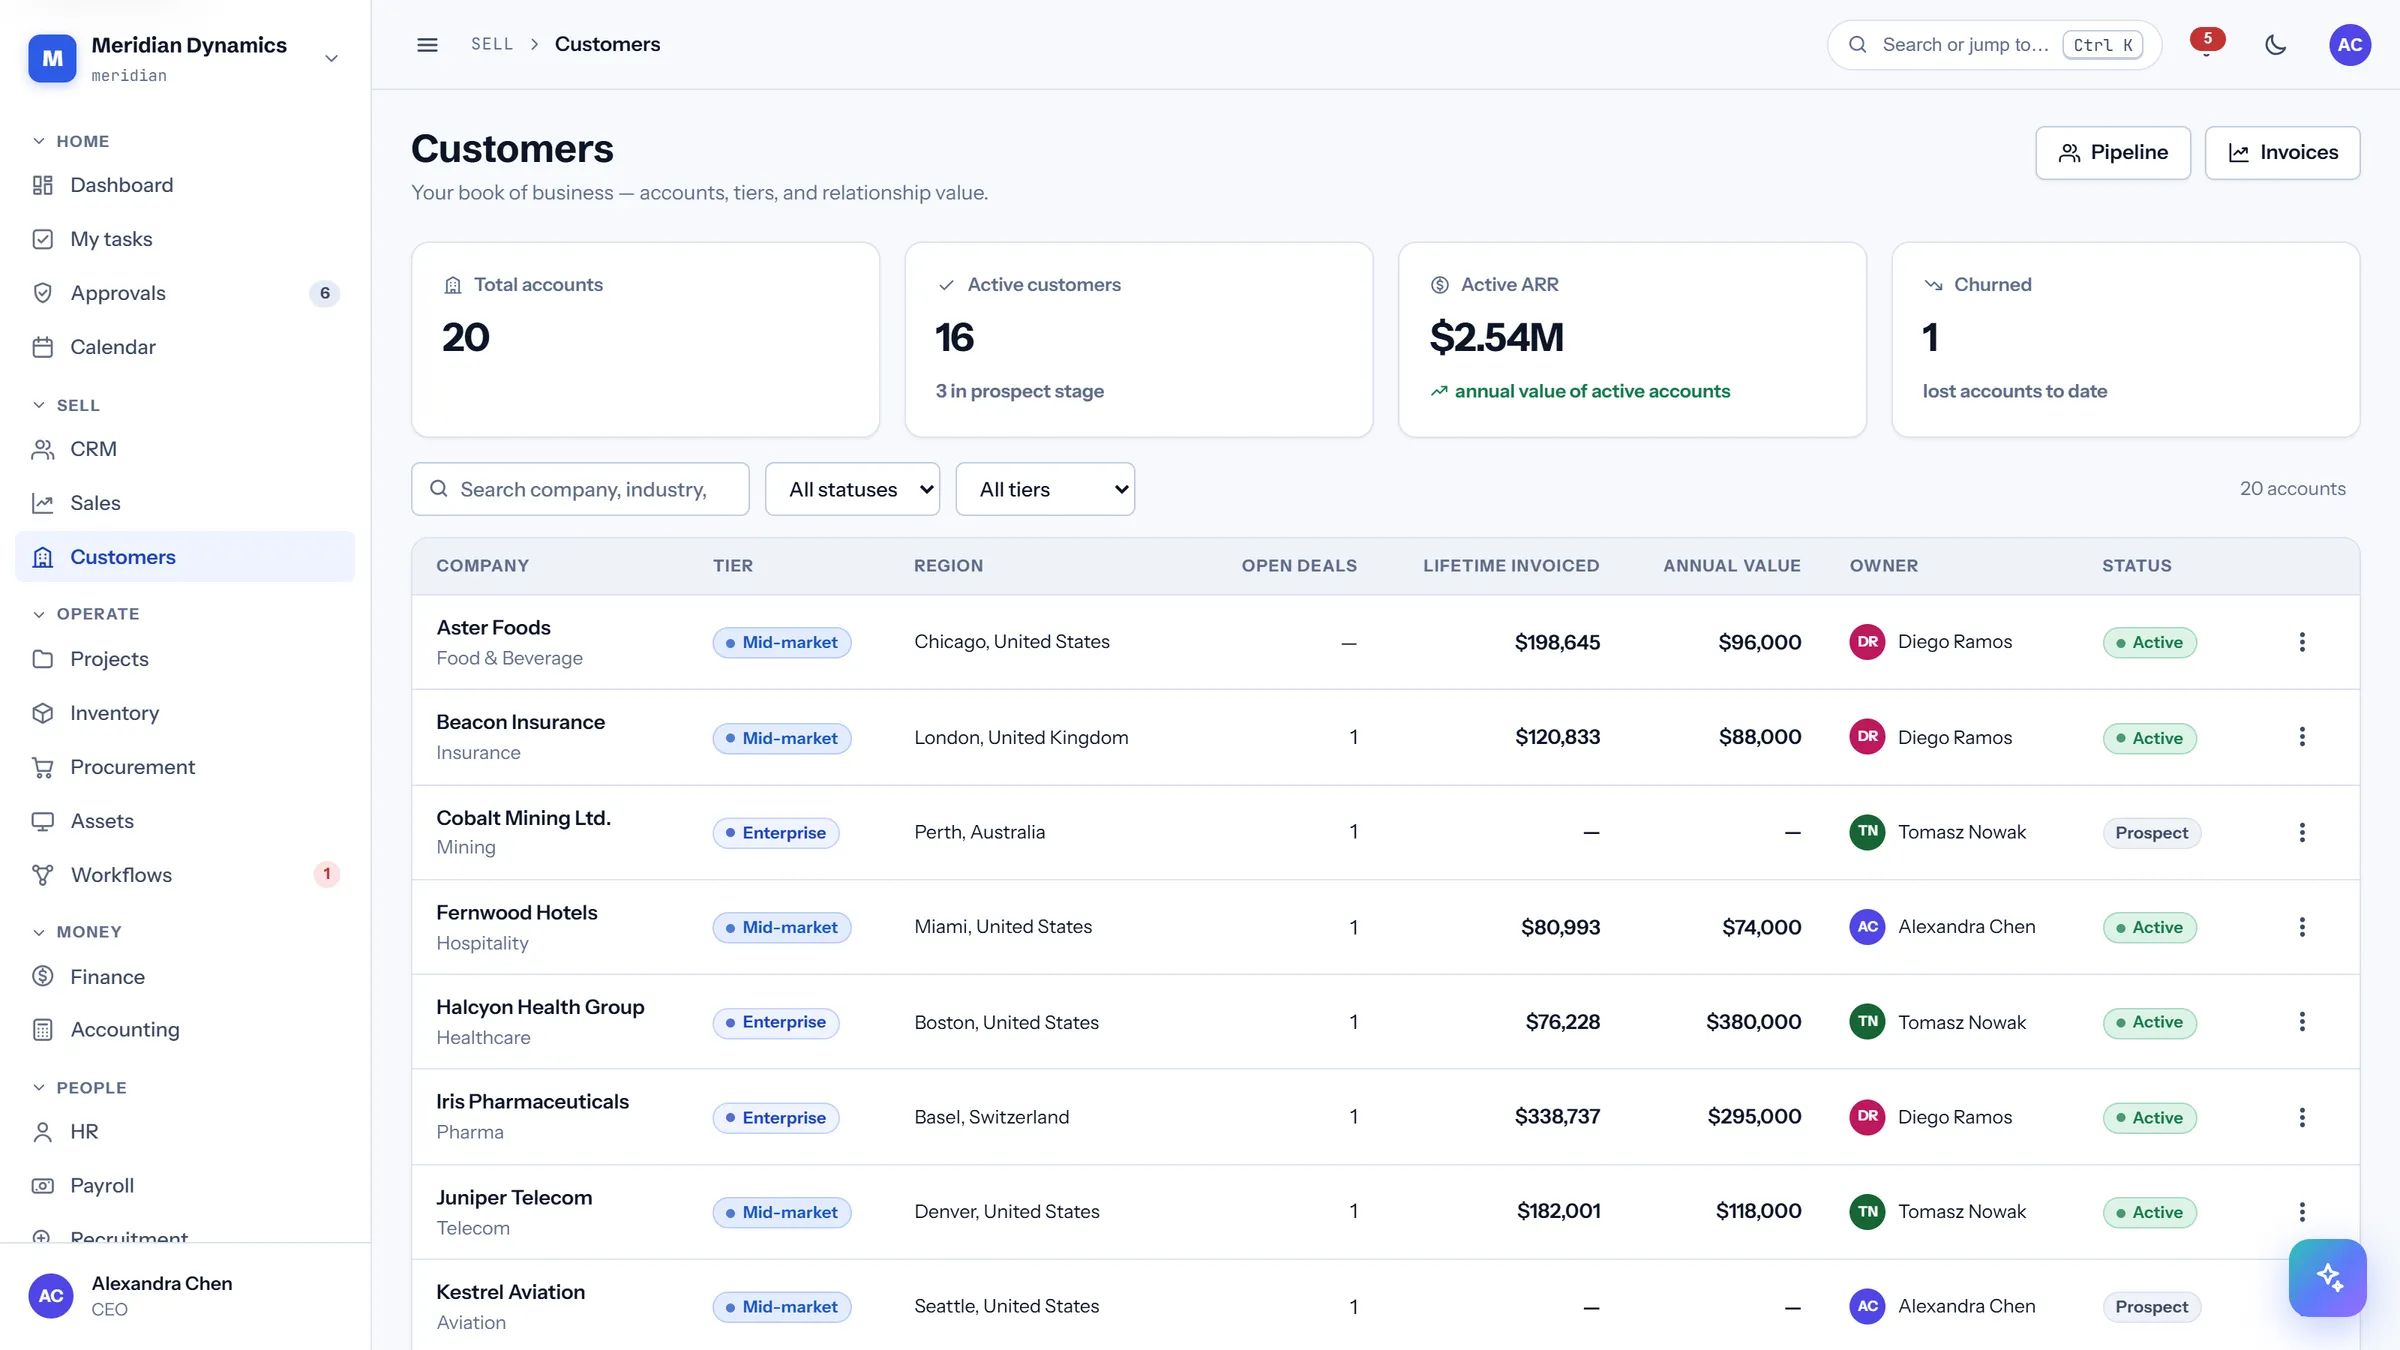Sort by LIFETIME INVOICED column header
Screen dimensions: 2400x1350
pyautogui.click(x=1511, y=566)
